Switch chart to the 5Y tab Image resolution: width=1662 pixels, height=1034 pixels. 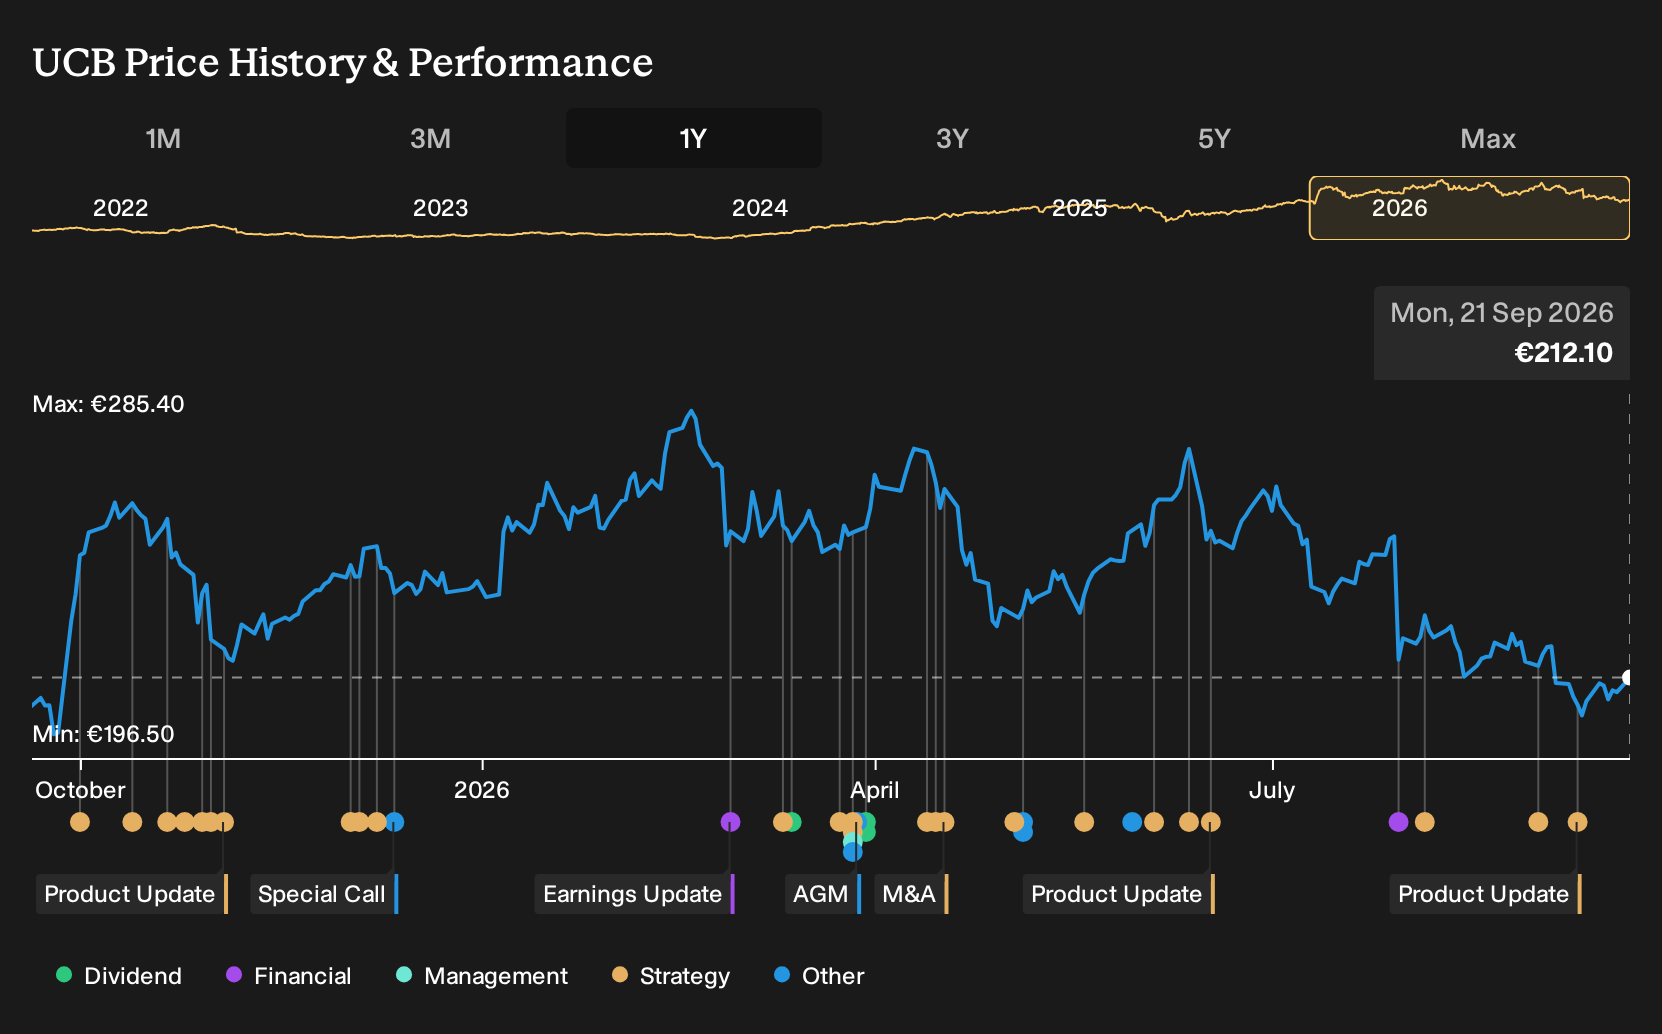[1214, 138]
